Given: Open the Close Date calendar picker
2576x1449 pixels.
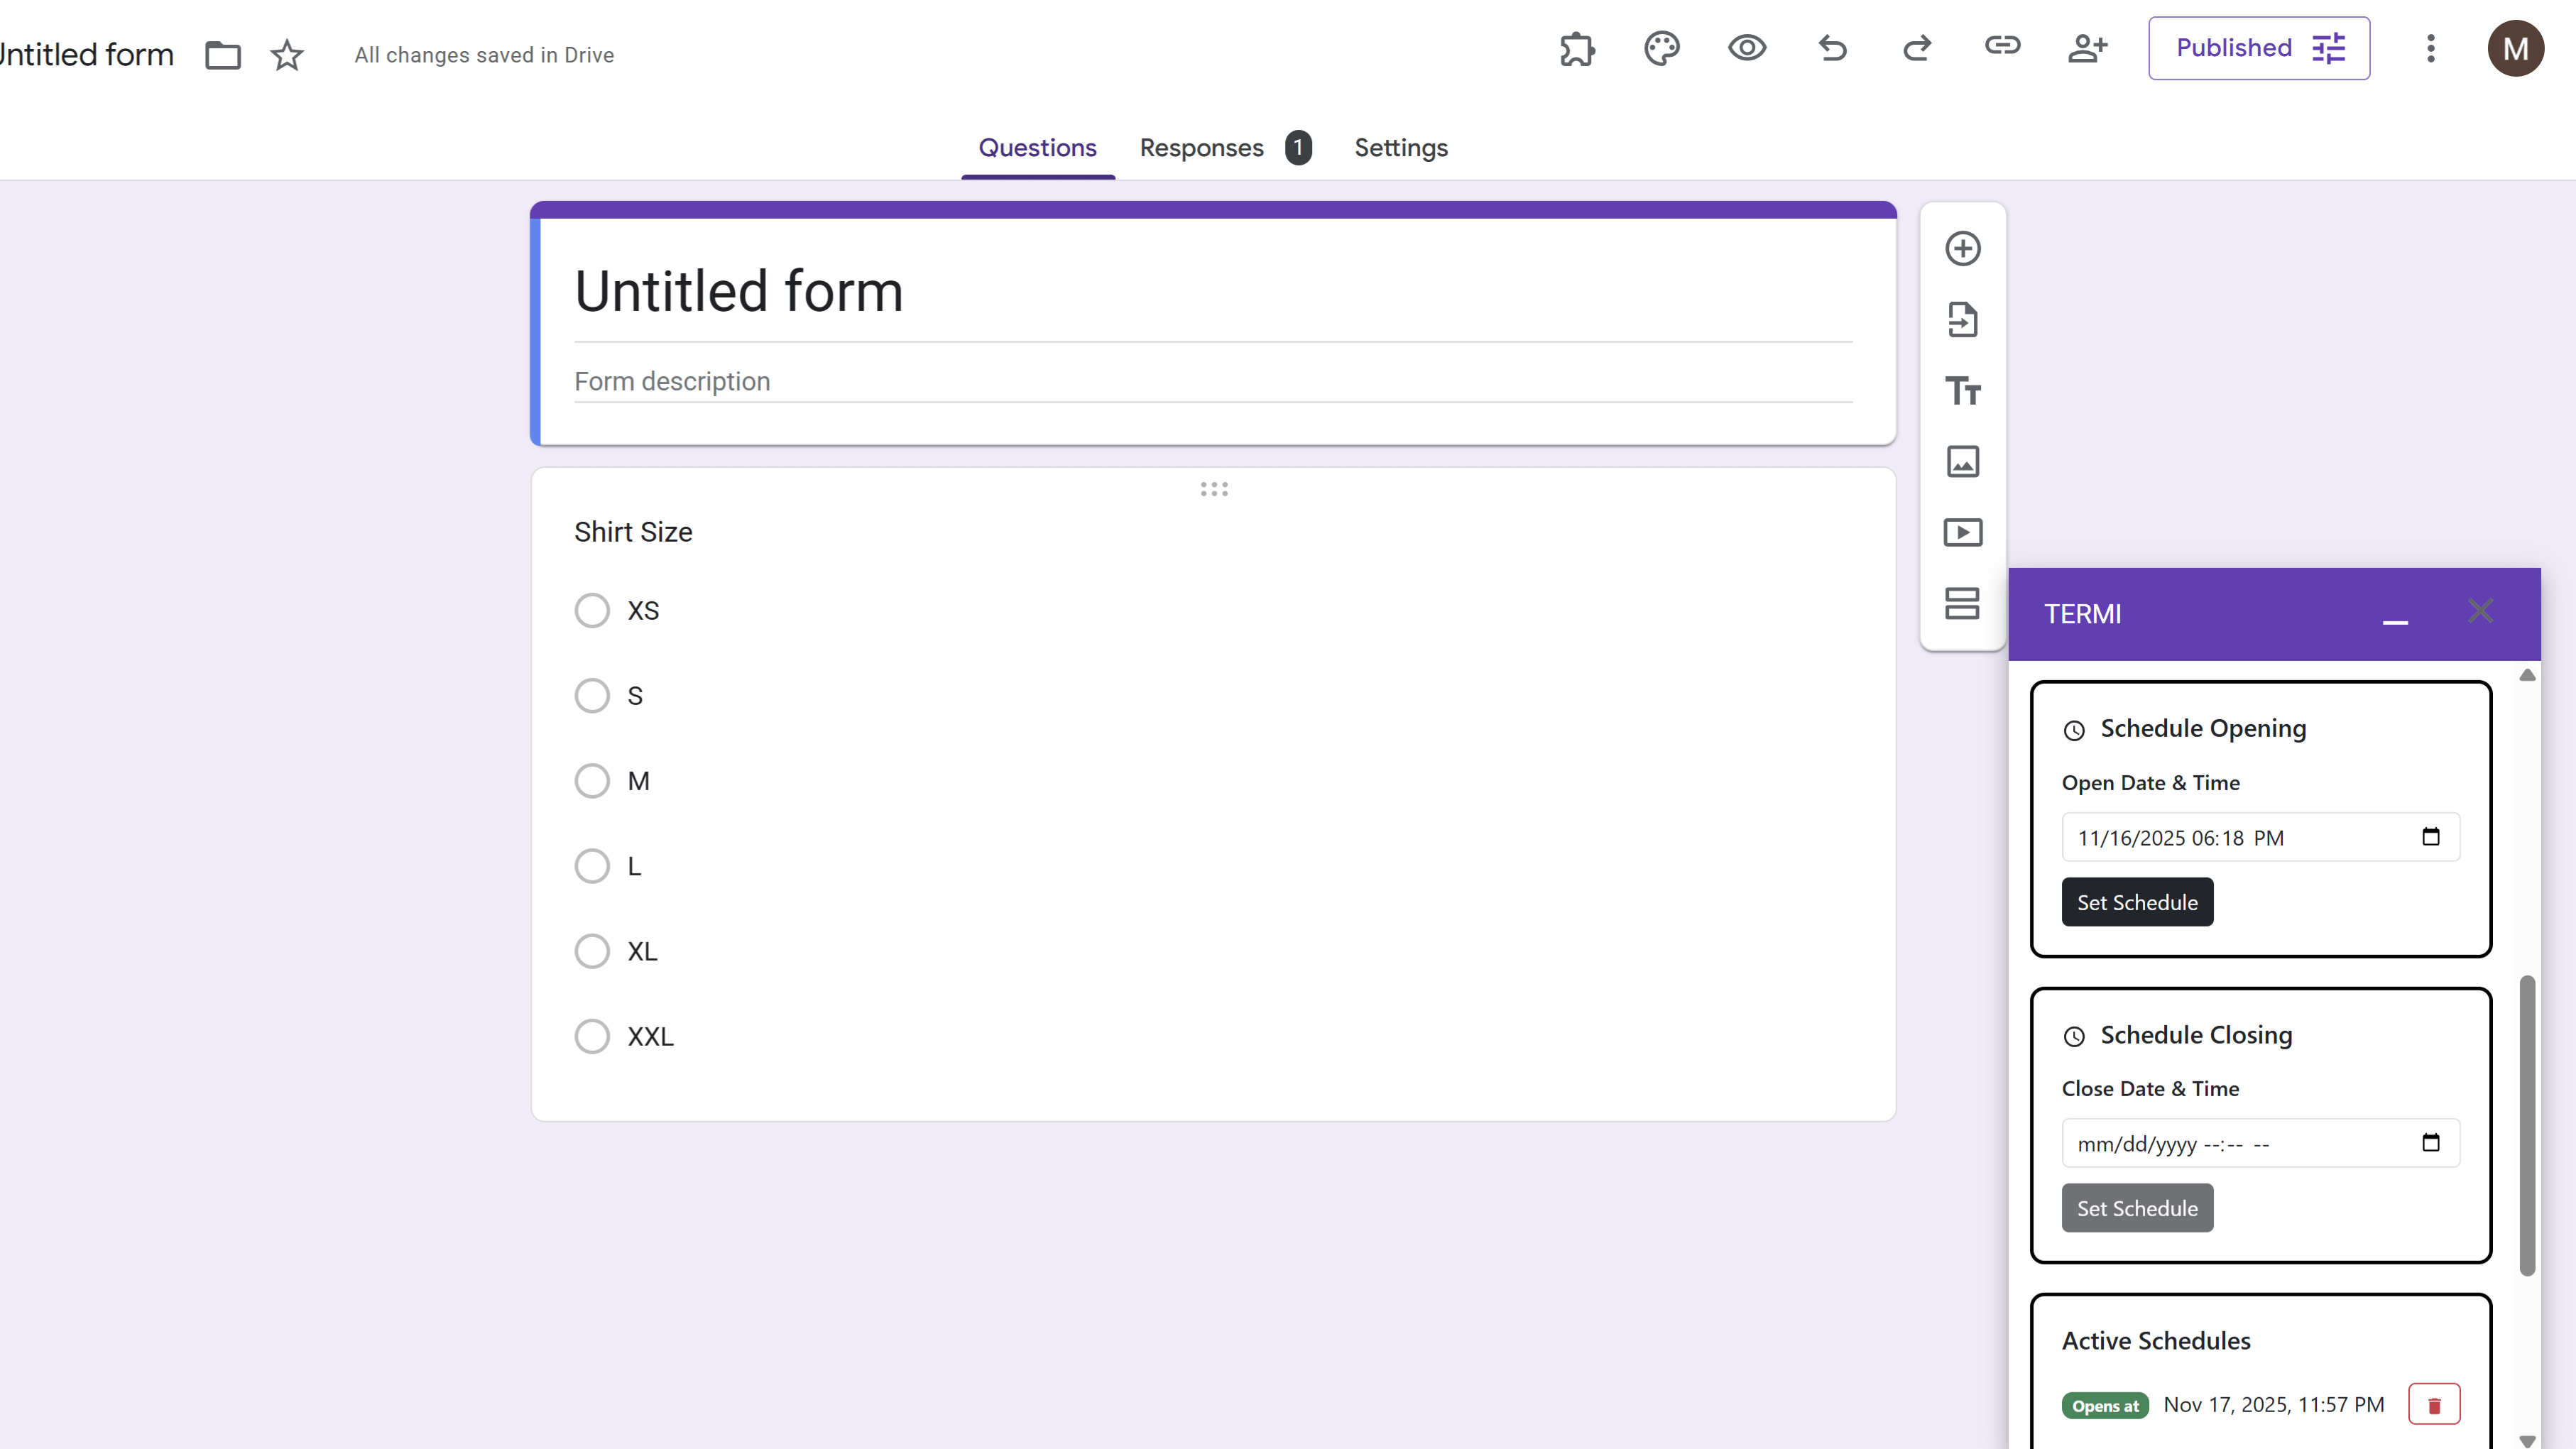Looking at the screenshot, I should 2432,1142.
